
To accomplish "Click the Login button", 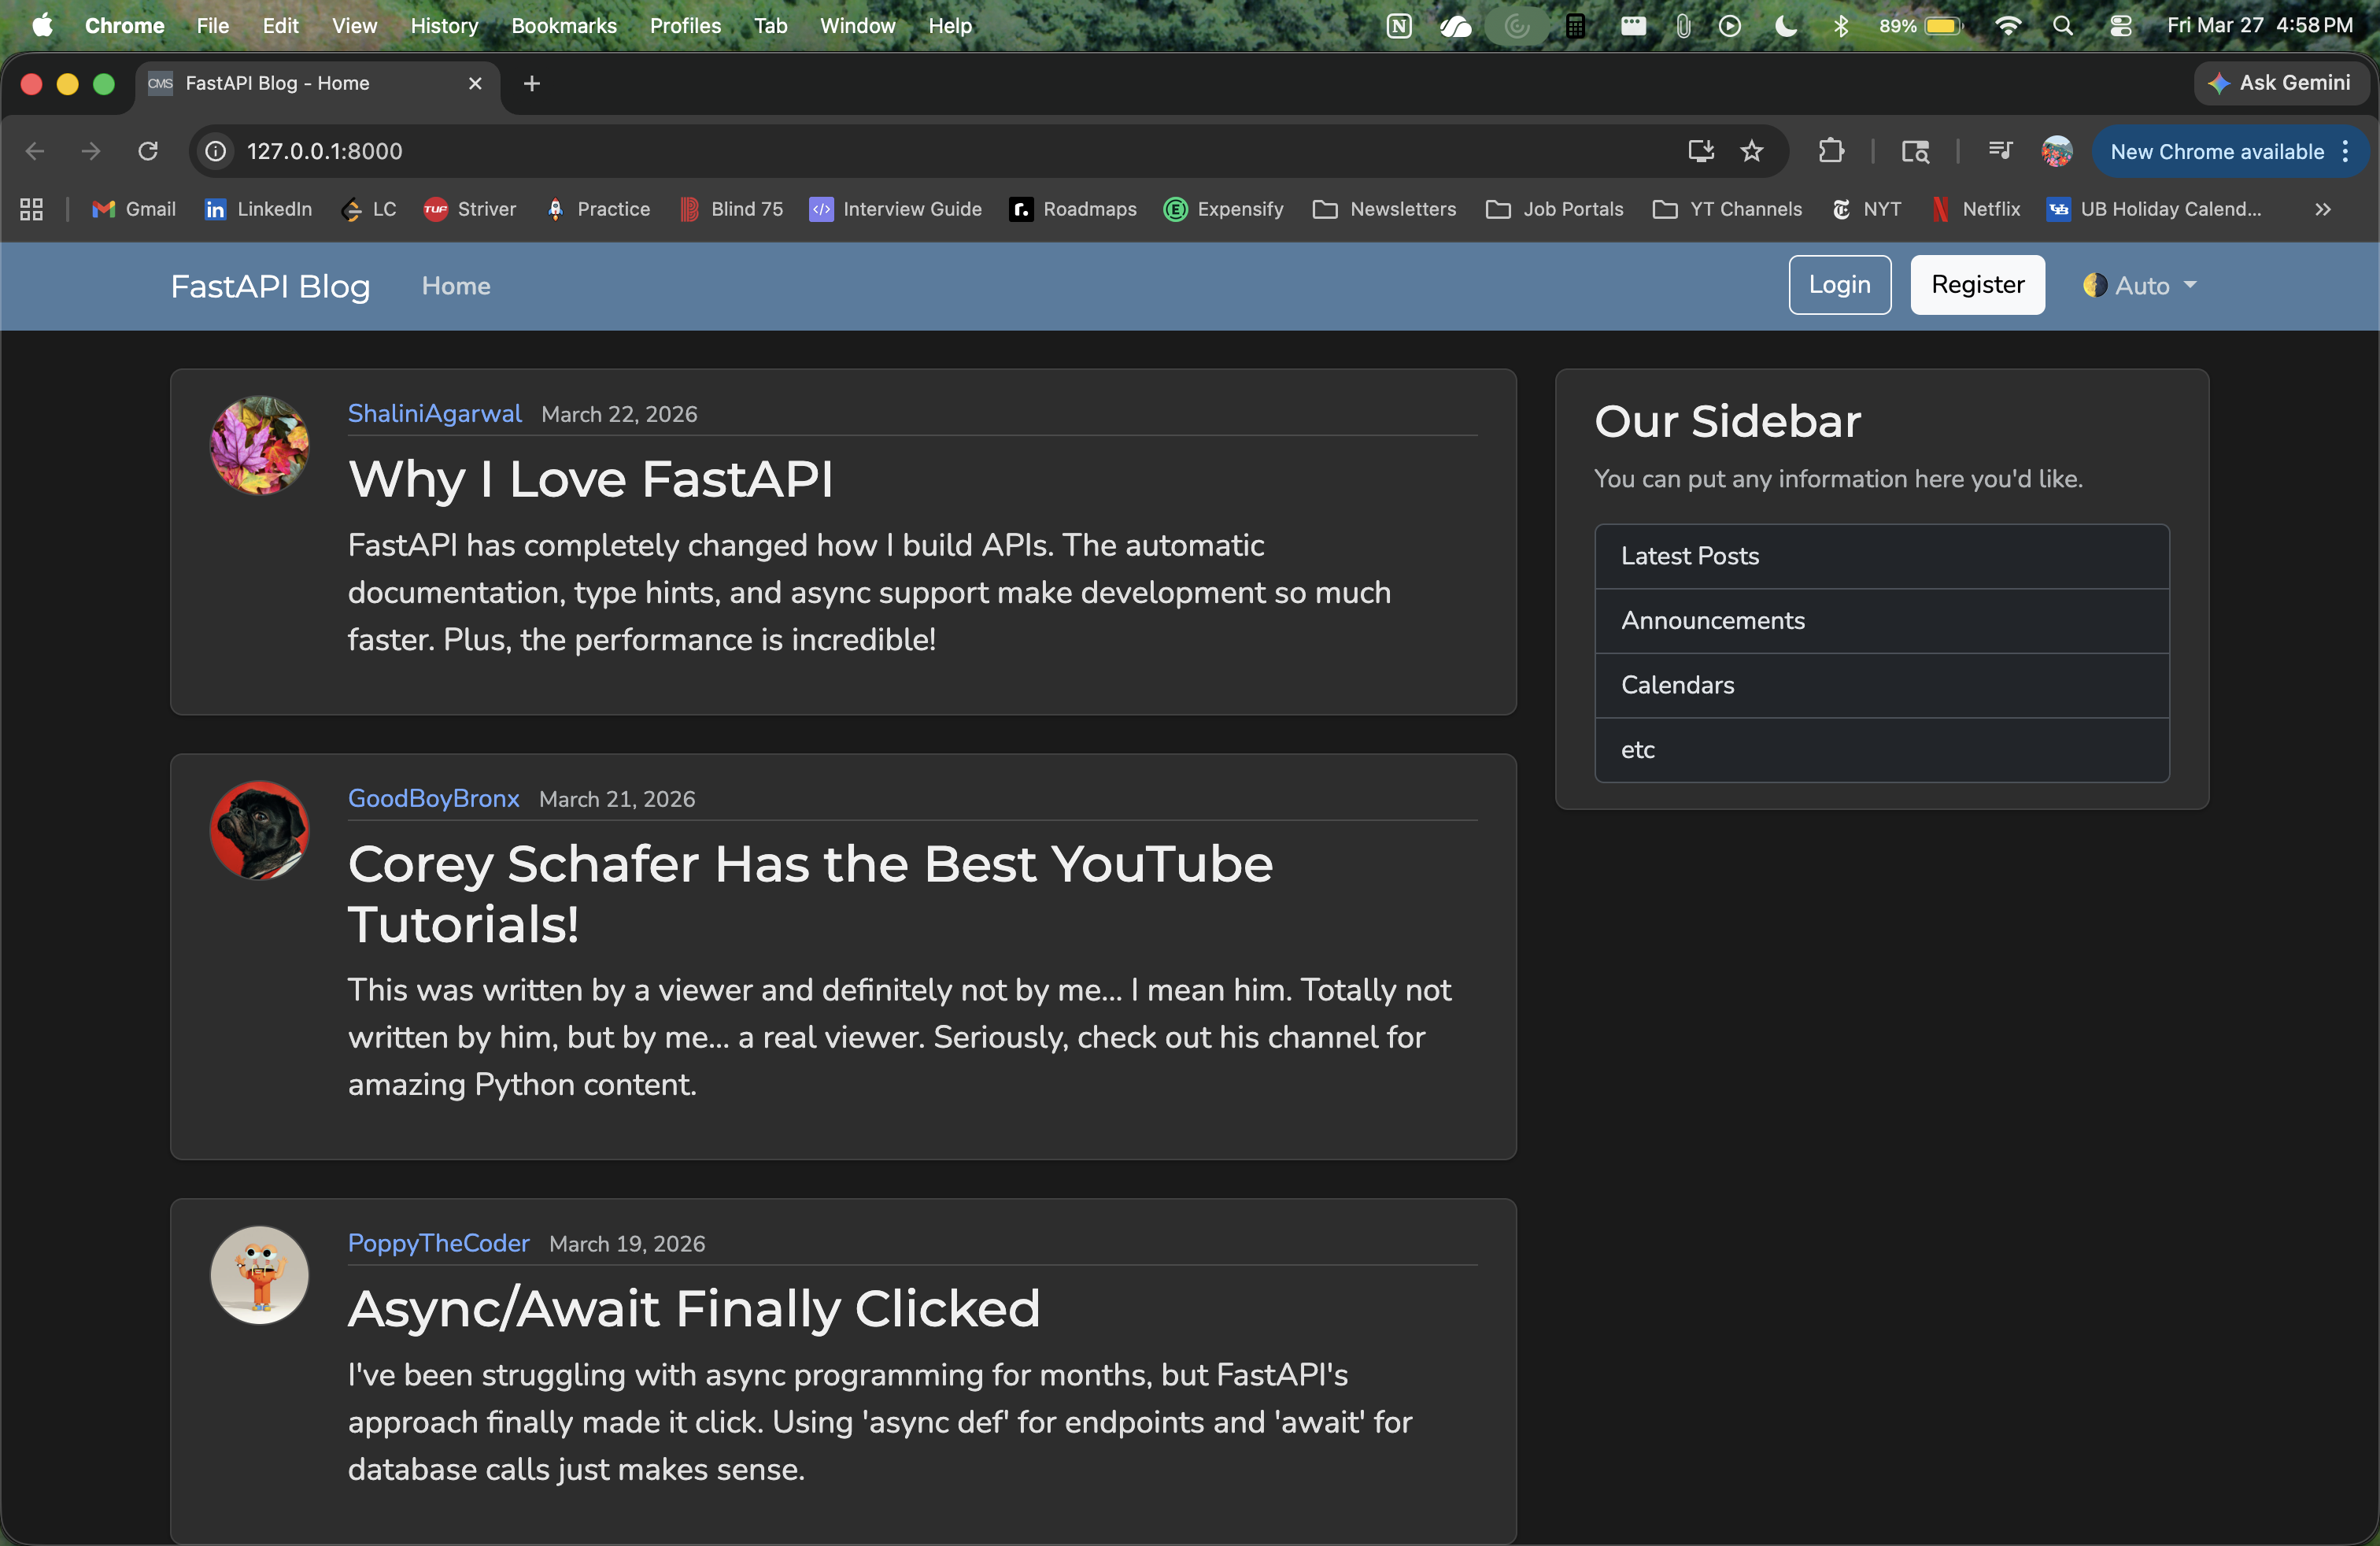I will (x=1839, y=285).
